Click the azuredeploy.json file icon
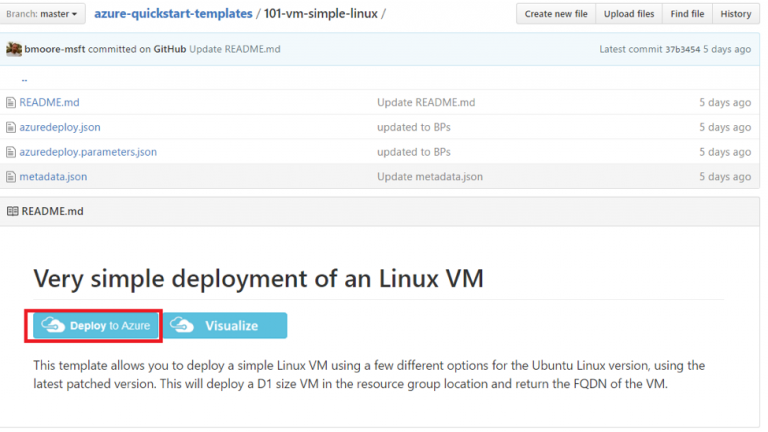Screen dimensions: 768x432 coord(11,127)
